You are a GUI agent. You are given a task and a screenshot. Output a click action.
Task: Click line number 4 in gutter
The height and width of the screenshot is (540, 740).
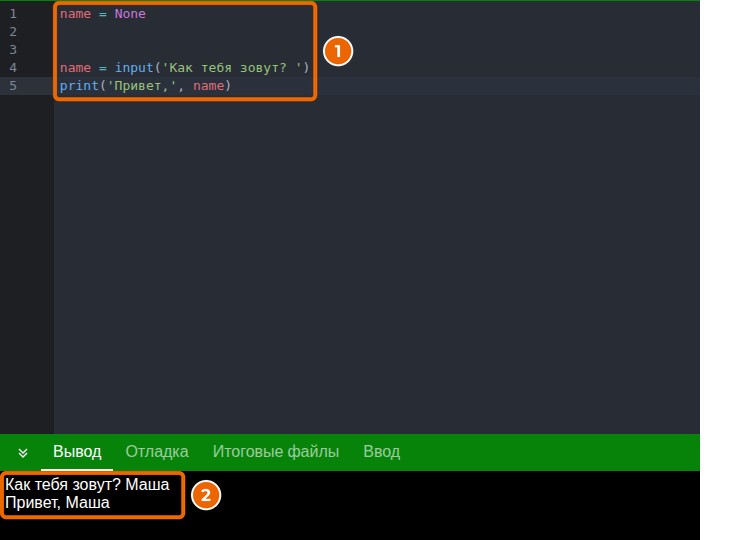click(x=13, y=68)
